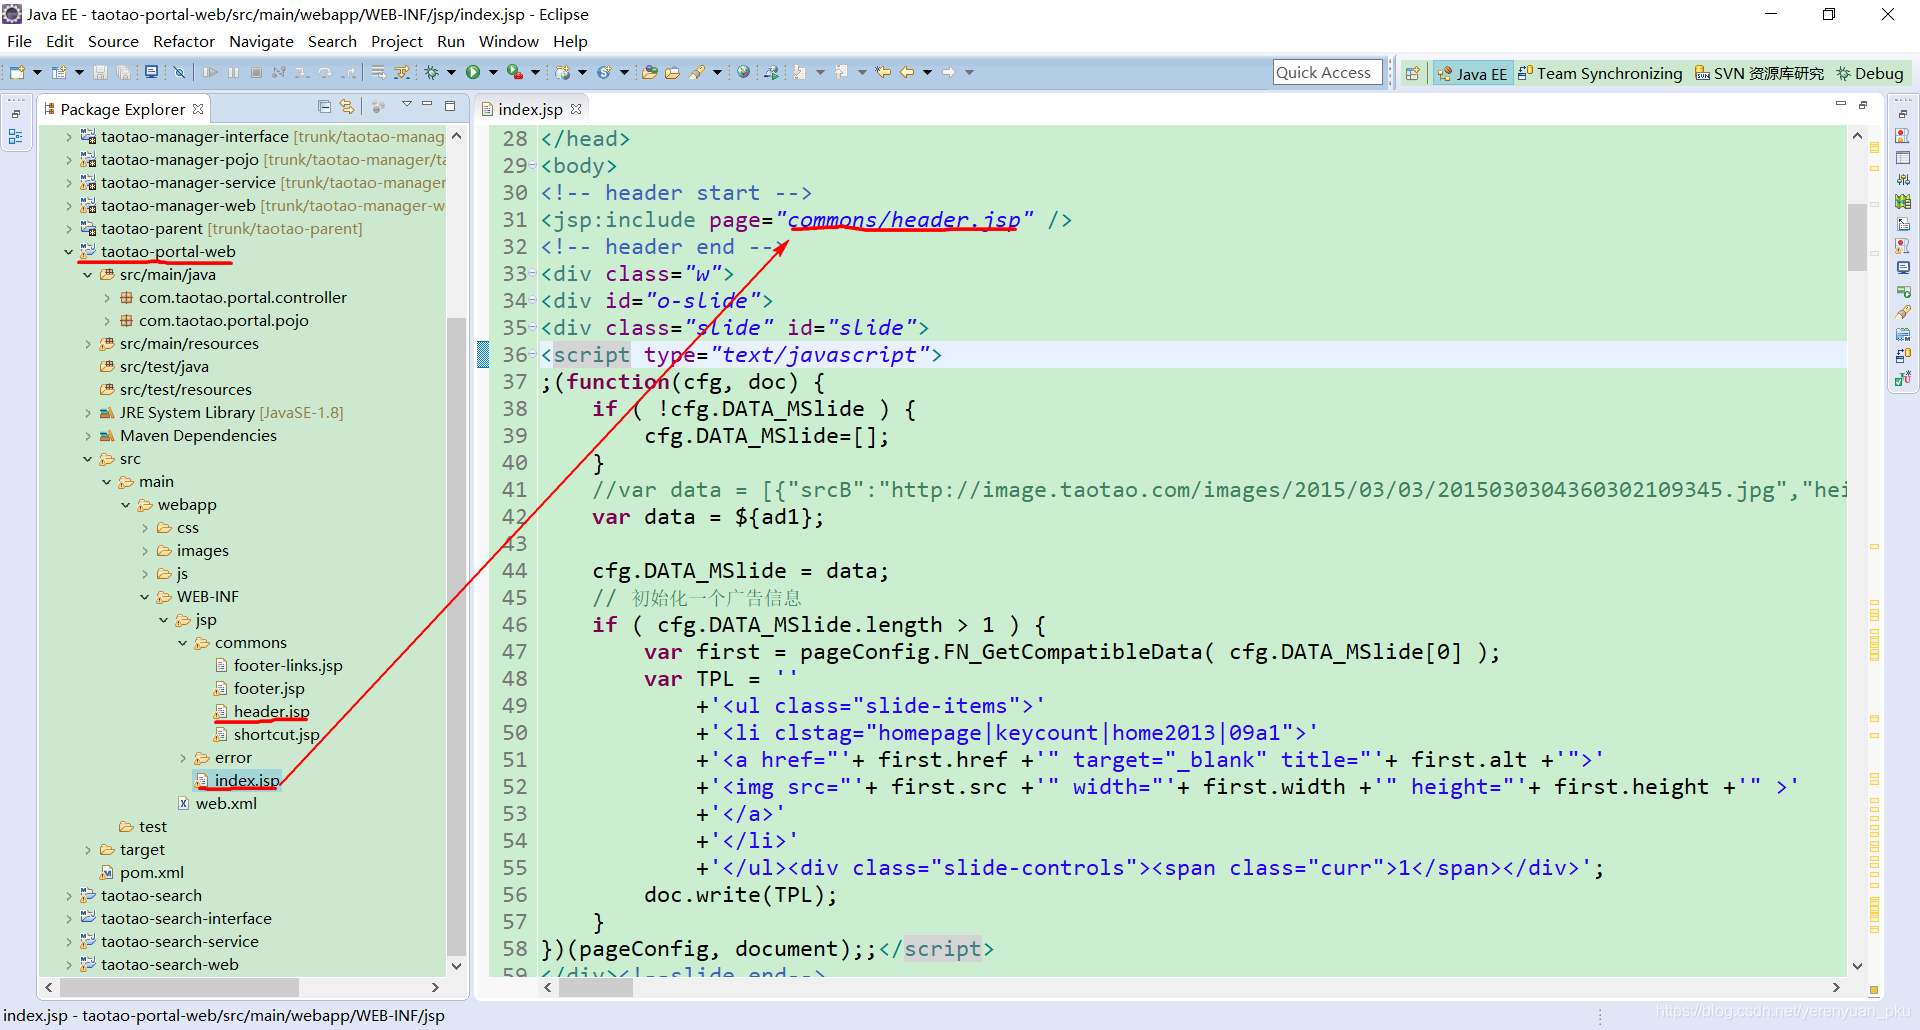The width and height of the screenshot is (1920, 1030).
Task: Open the Refactor menu
Action: pyautogui.click(x=183, y=41)
